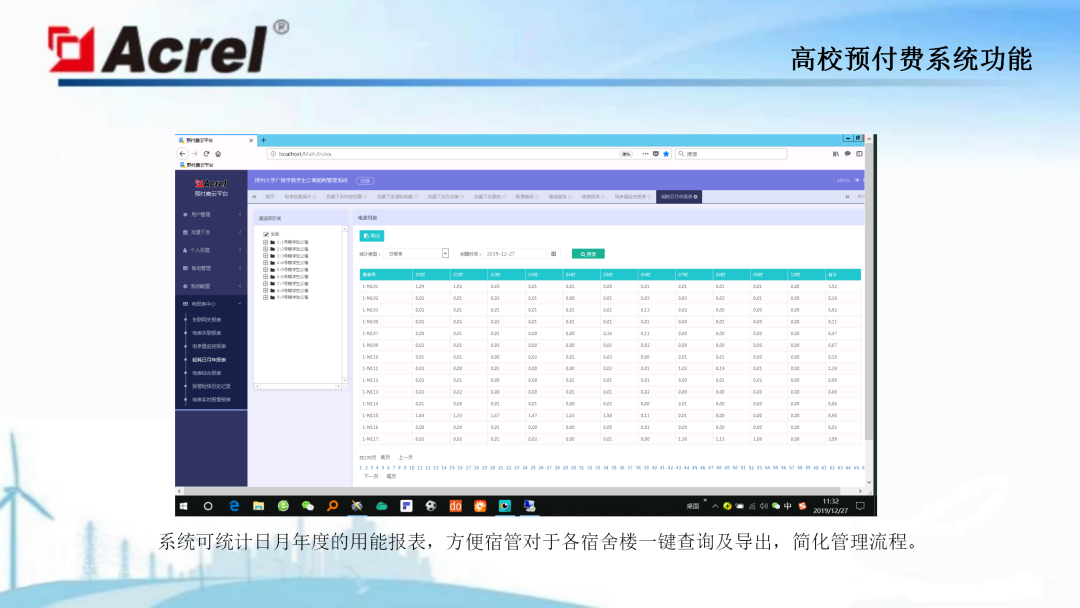Open the Windows notification center icon
The height and width of the screenshot is (608, 1080).
point(860,506)
